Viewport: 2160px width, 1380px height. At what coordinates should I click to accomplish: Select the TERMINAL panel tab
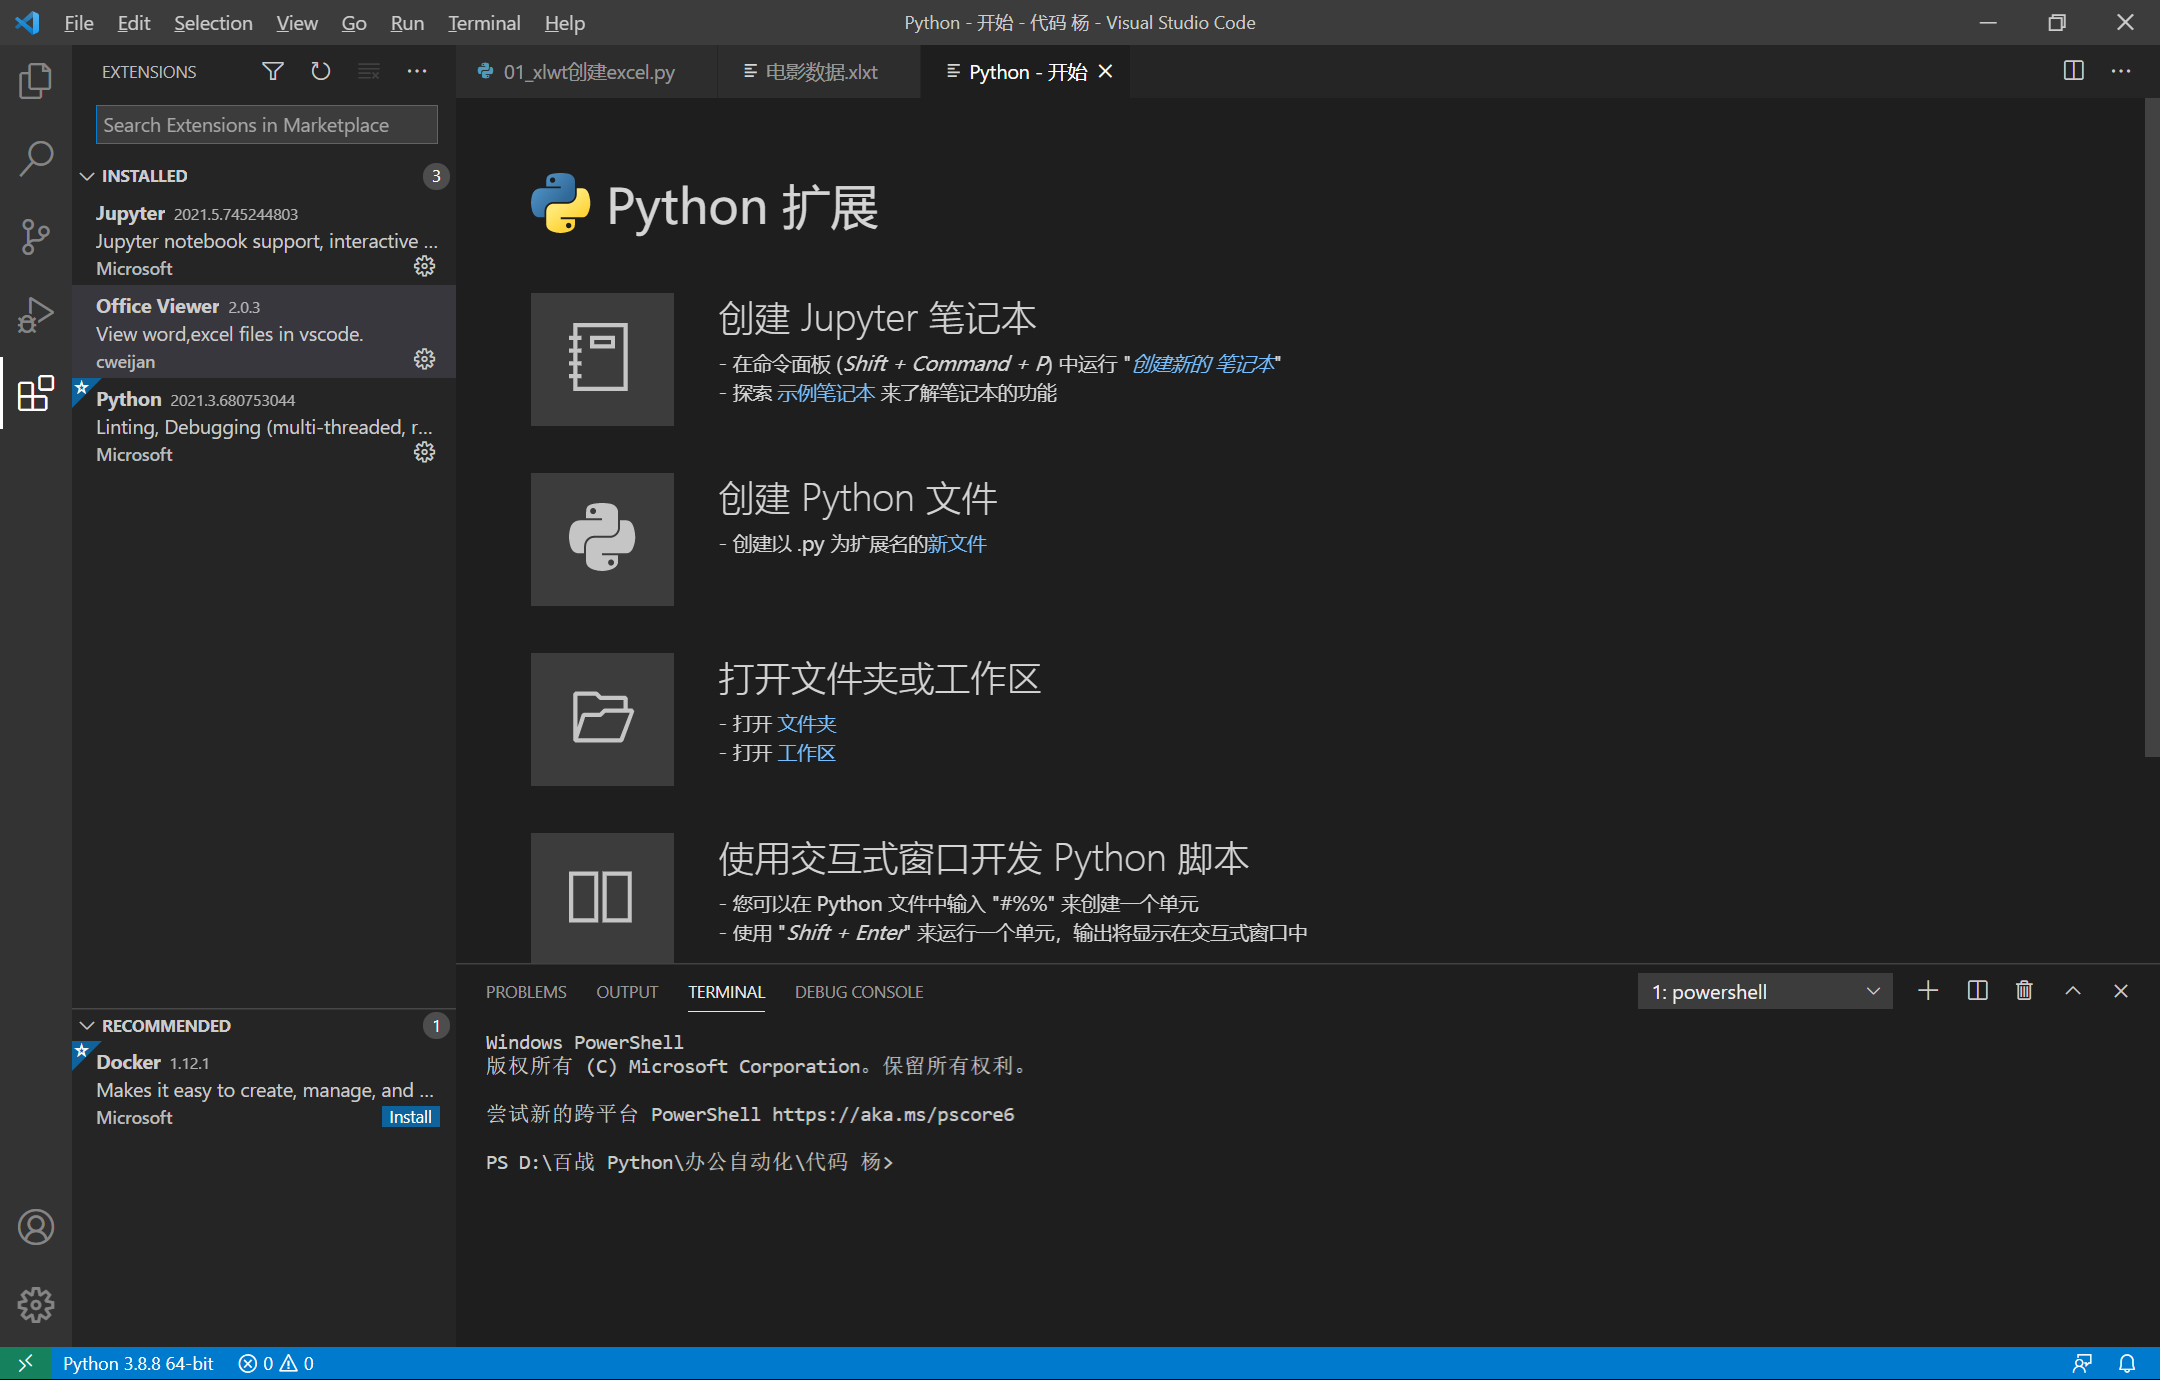pyautogui.click(x=726, y=992)
